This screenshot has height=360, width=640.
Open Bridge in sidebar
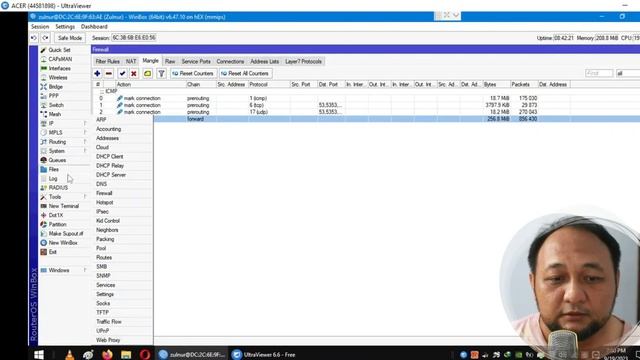(56, 87)
